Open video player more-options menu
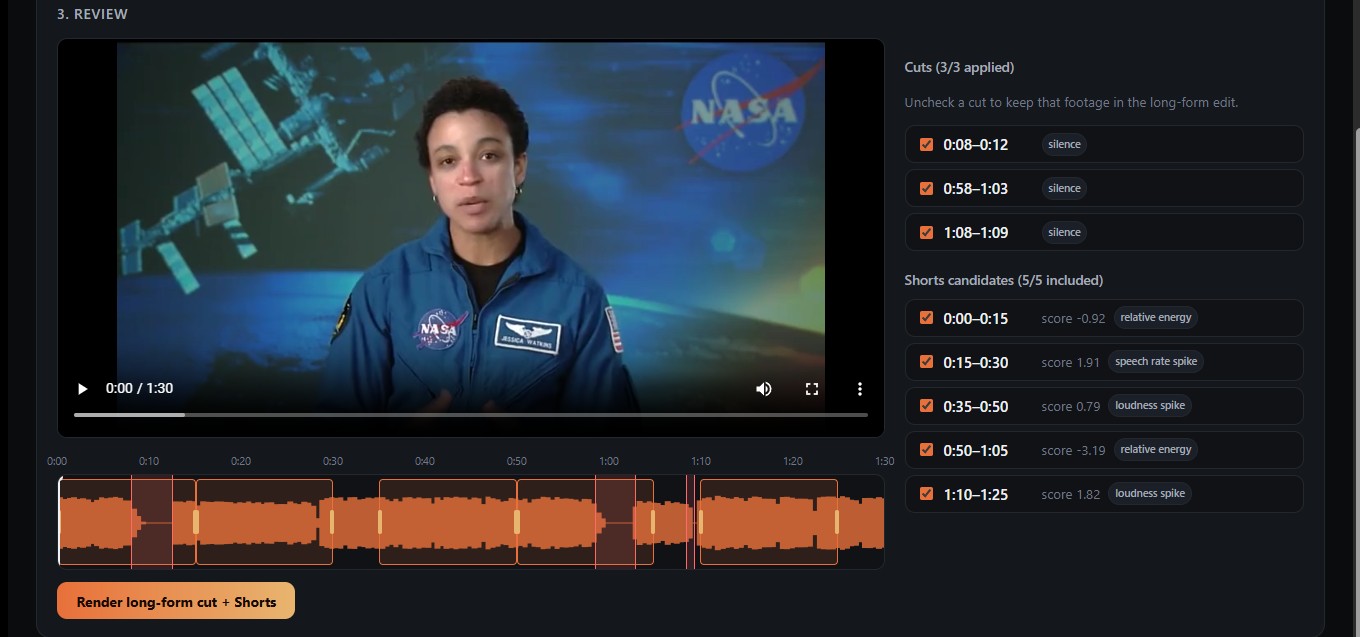The width and height of the screenshot is (1360, 637). pos(859,389)
